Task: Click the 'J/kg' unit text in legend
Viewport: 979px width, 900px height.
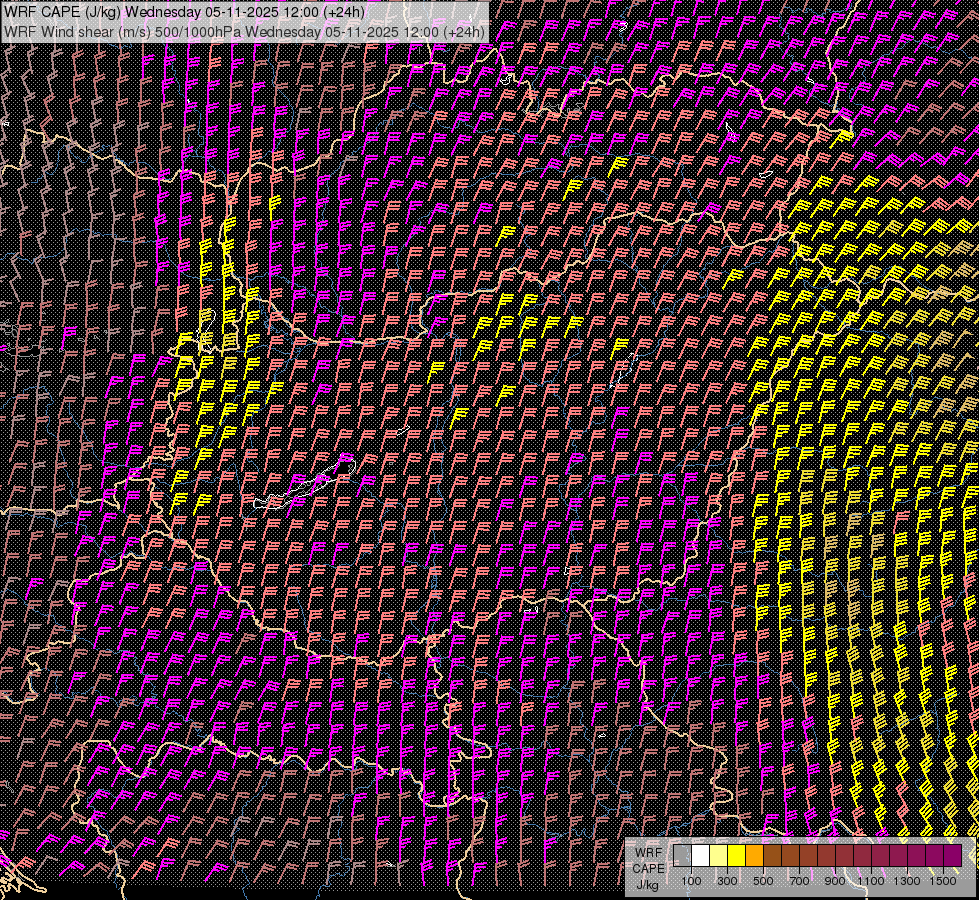Action: coord(647,885)
